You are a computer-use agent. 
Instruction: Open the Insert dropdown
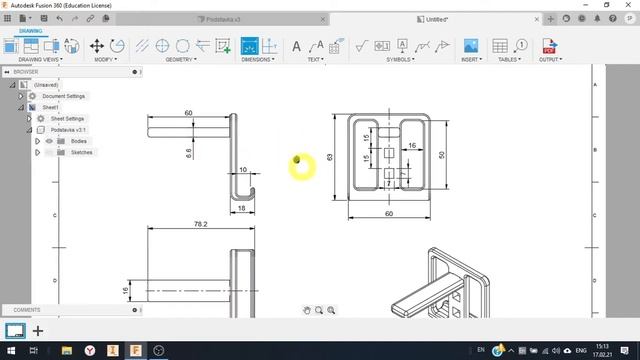pos(471,60)
